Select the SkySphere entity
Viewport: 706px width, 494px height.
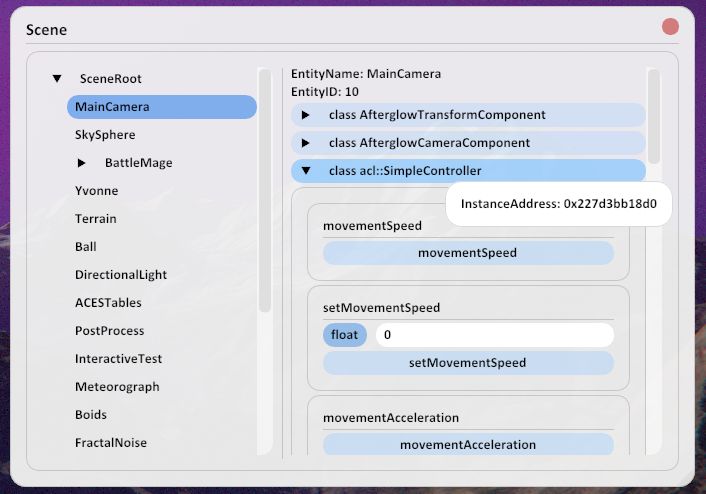pyautogui.click(x=105, y=135)
